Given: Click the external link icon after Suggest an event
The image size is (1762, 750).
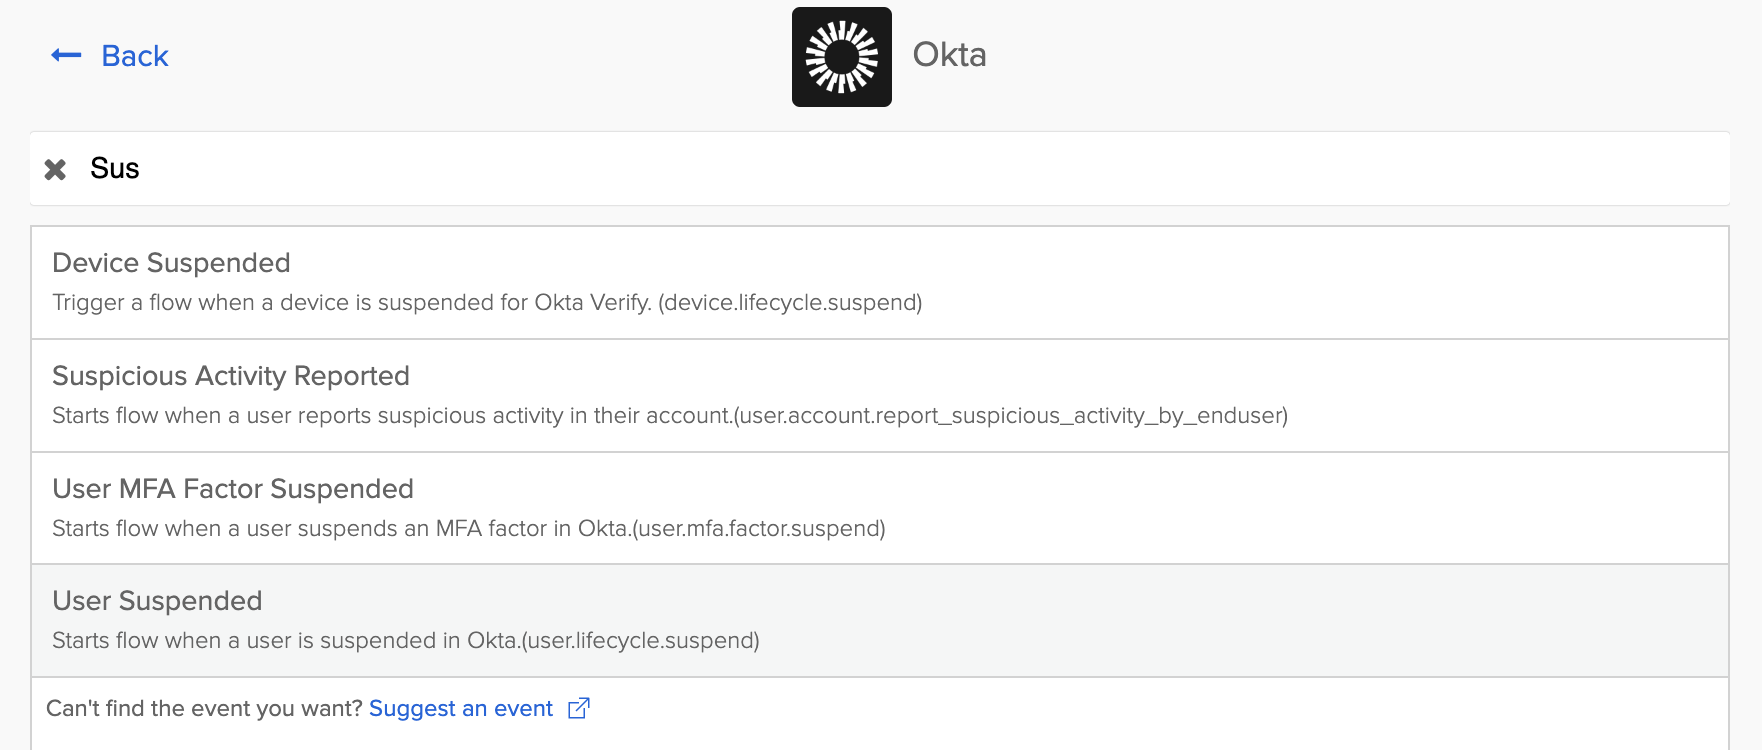Looking at the screenshot, I should pyautogui.click(x=579, y=708).
